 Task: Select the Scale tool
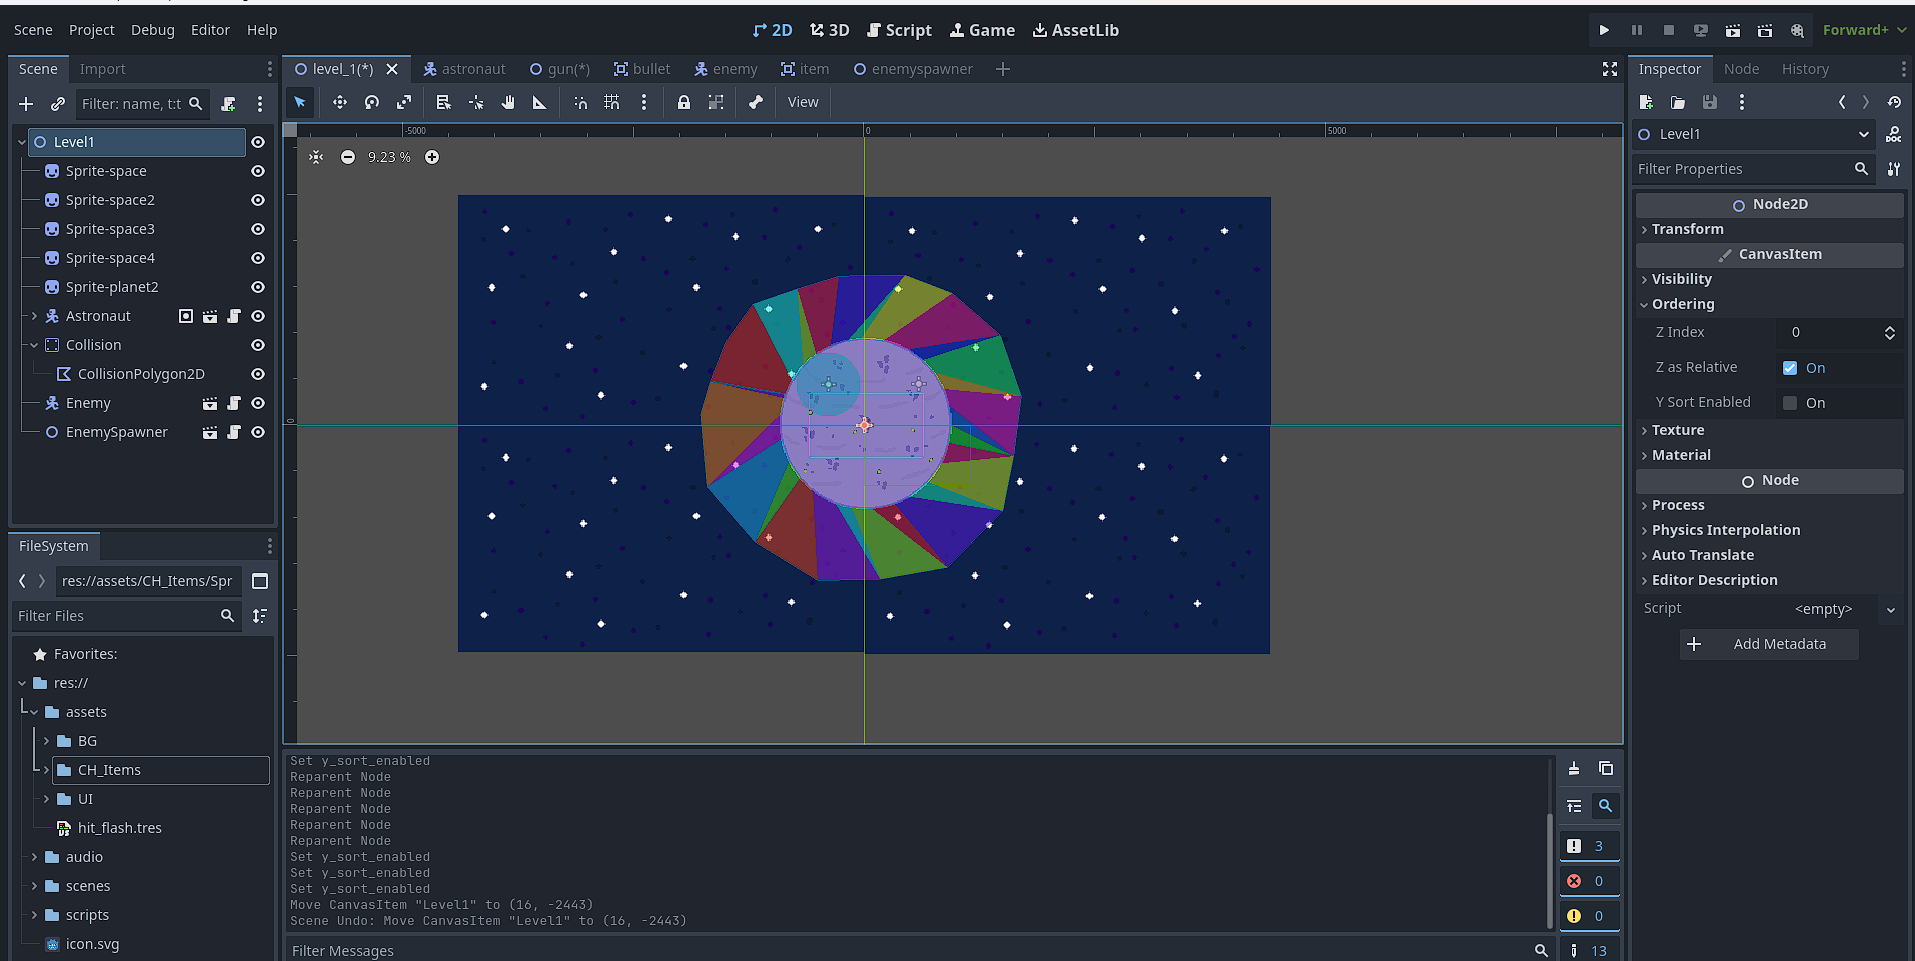pyautogui.click(x=403, y=102)
